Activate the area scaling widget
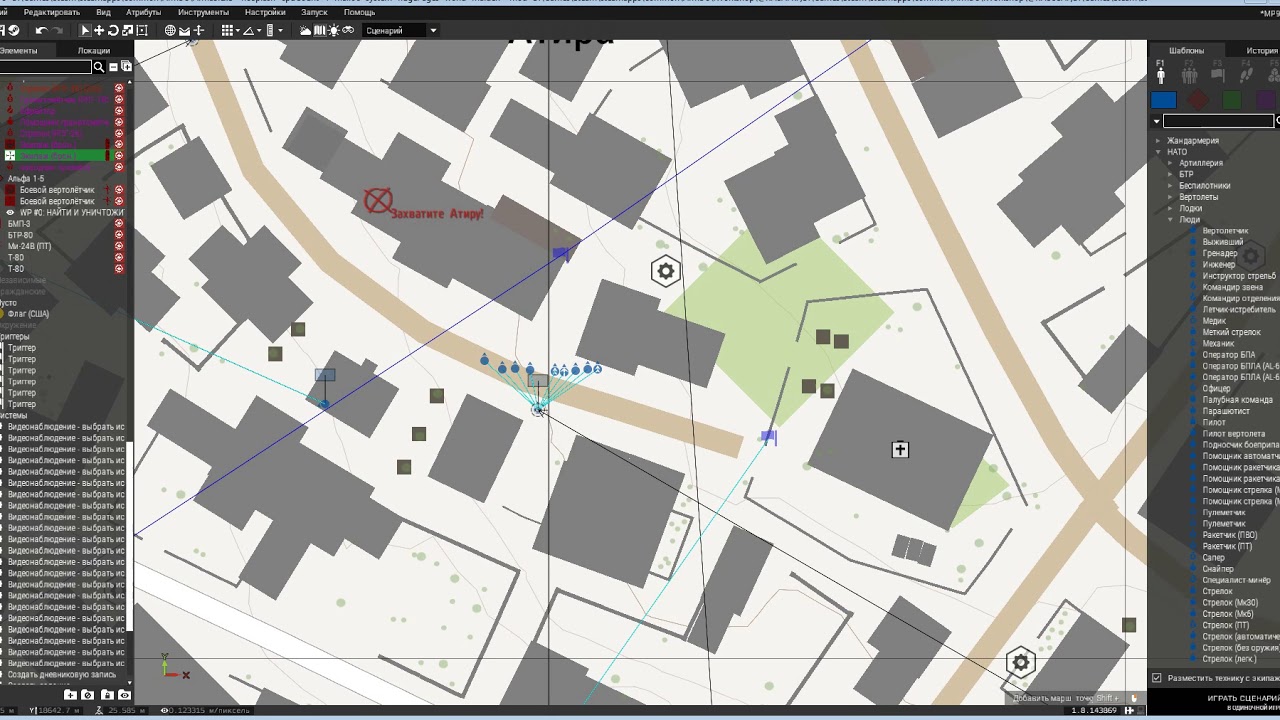This screenshot has width=1280, height=720. 141,31
